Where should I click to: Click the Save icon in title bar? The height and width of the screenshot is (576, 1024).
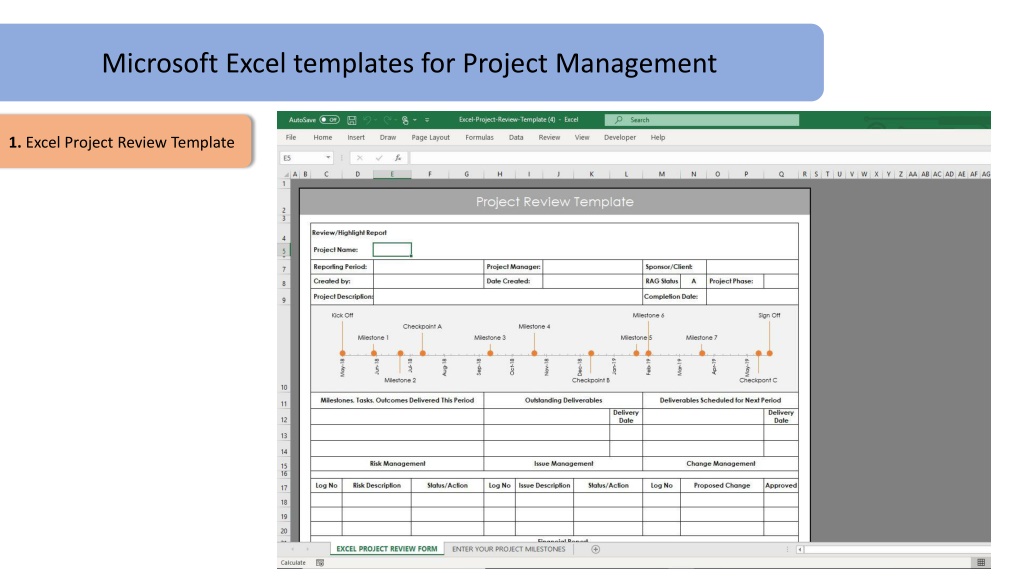tap(351, 120)
